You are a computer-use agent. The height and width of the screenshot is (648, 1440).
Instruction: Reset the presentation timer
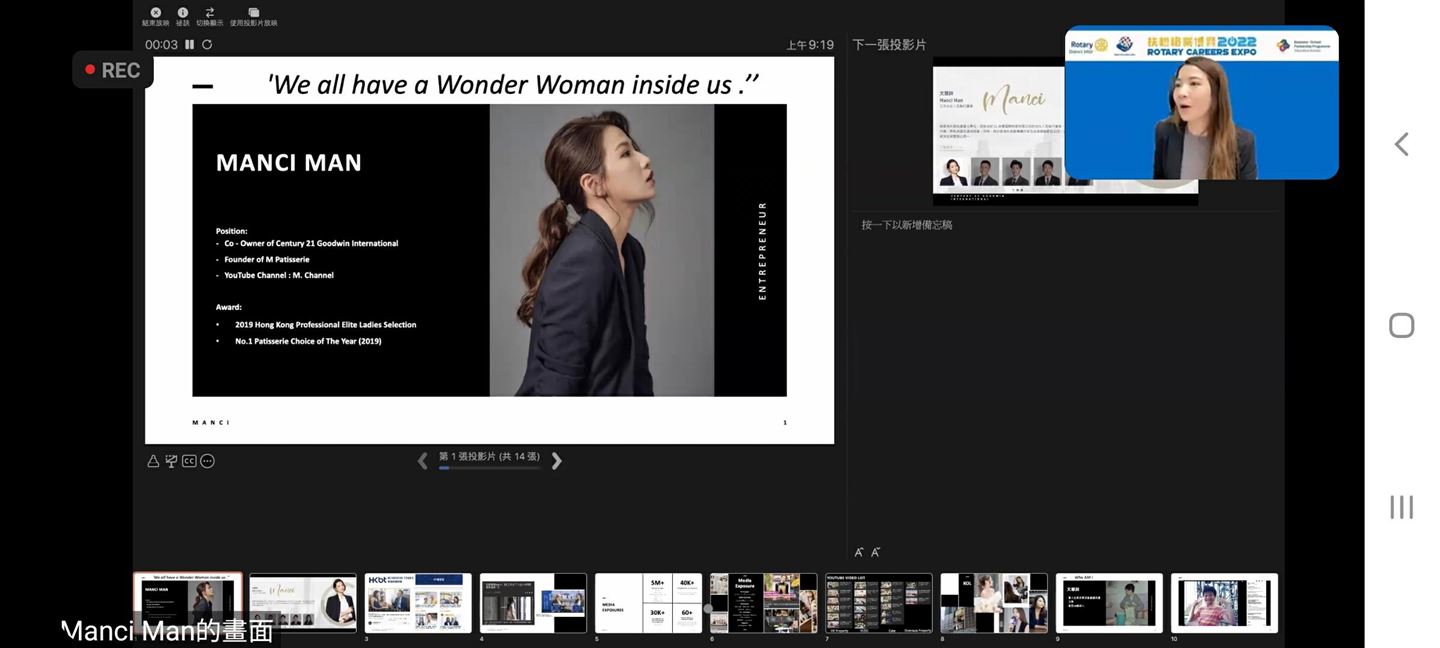point(207,45)
